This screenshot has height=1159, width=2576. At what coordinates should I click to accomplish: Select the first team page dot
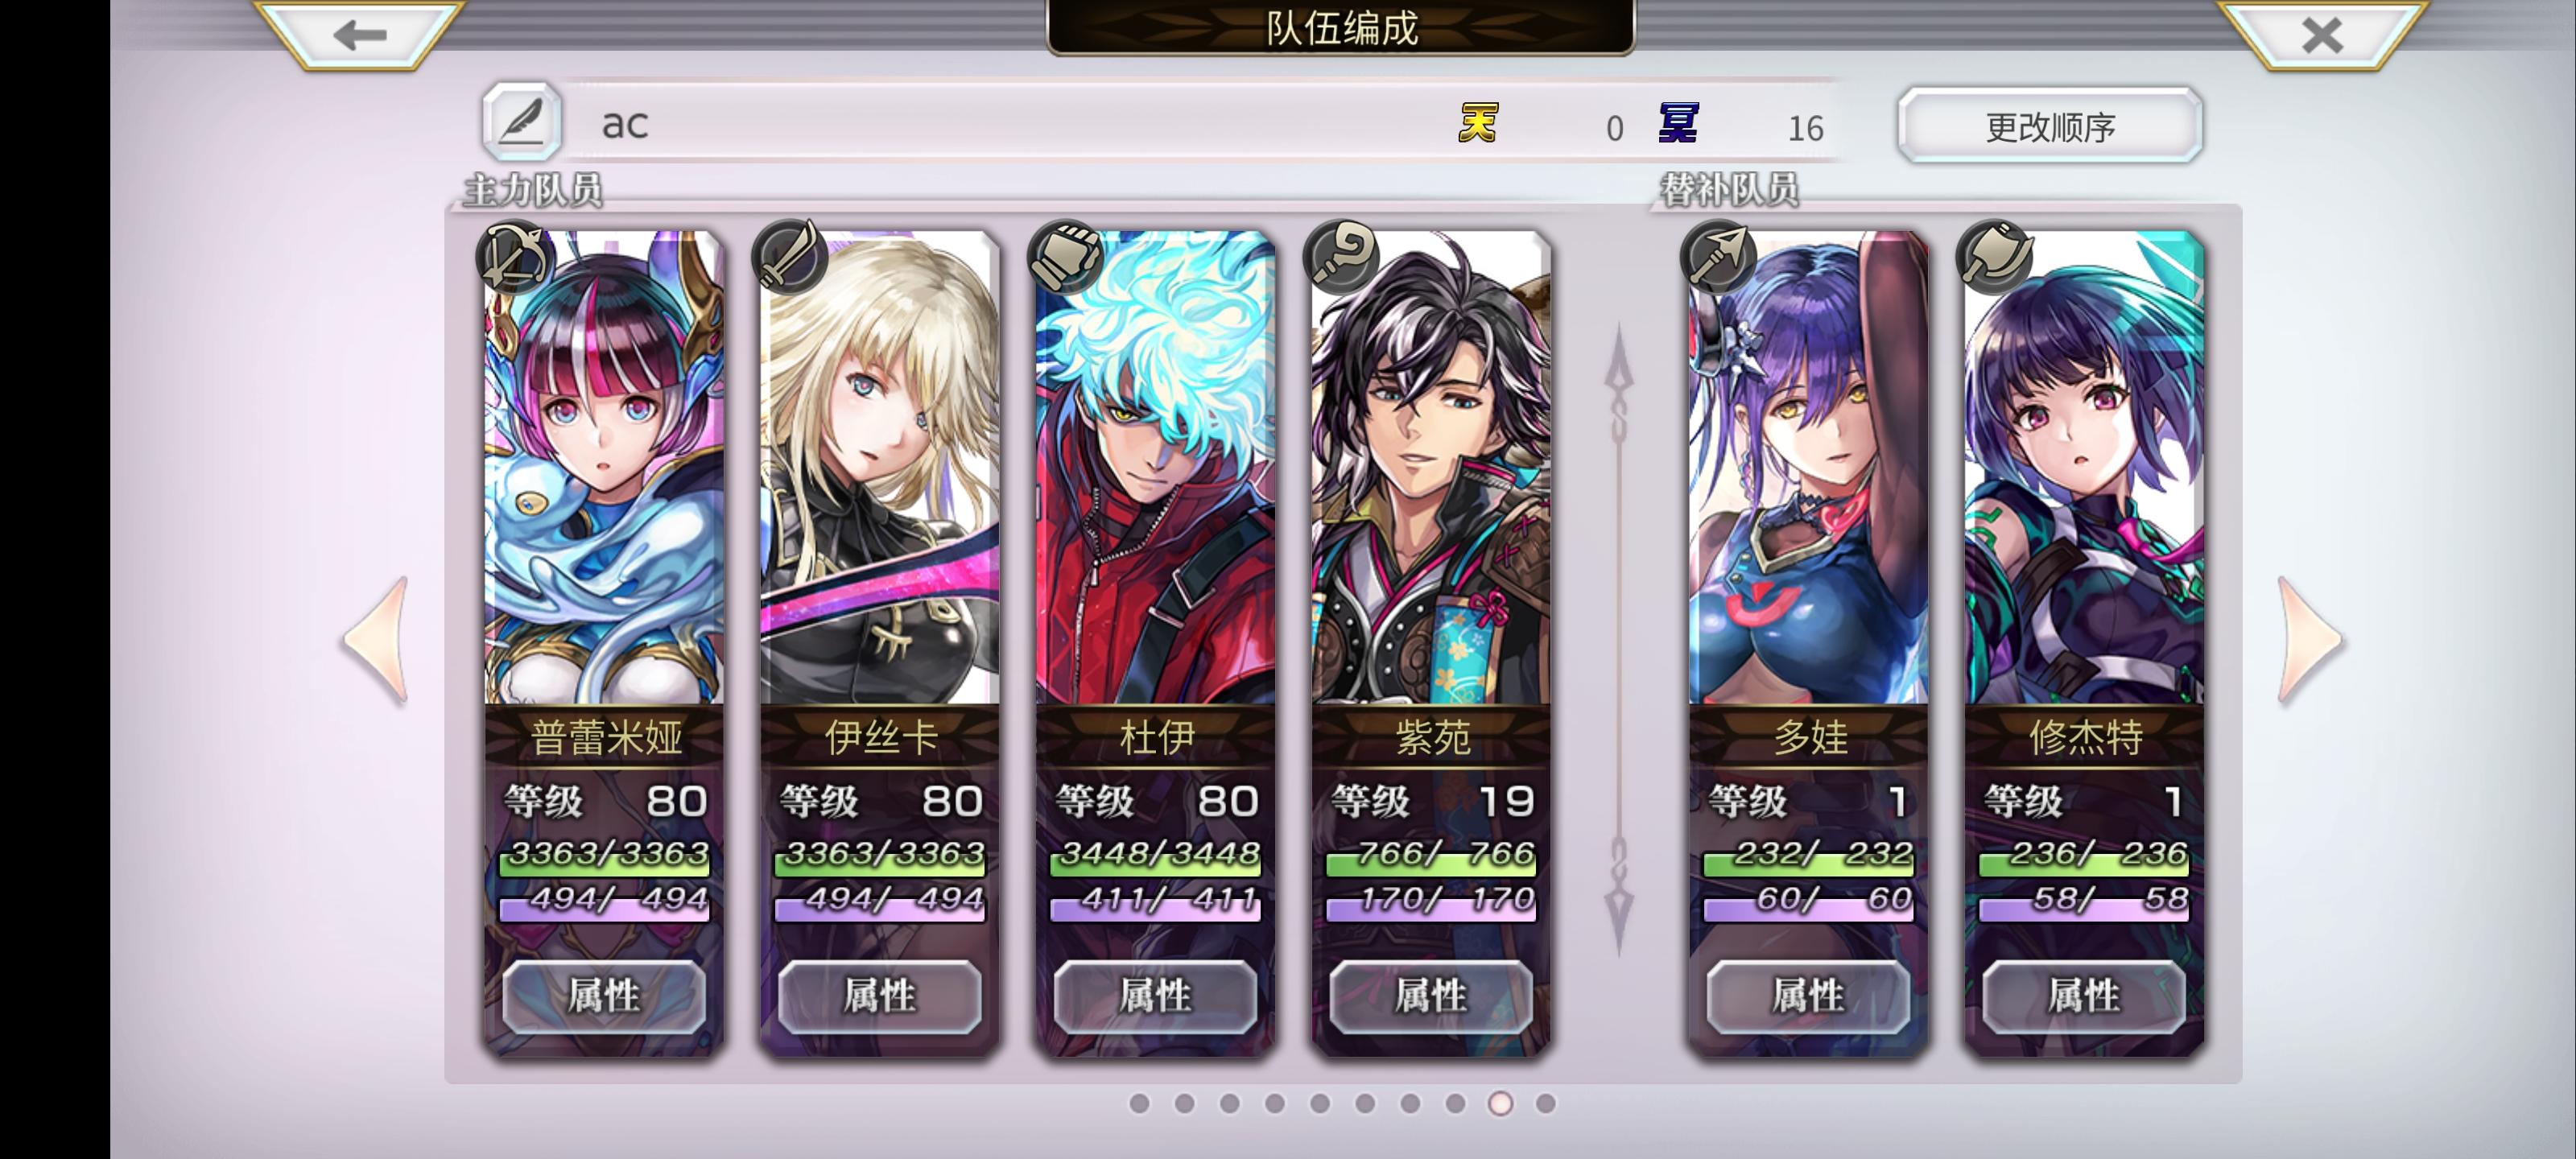coord(1139,1103)
